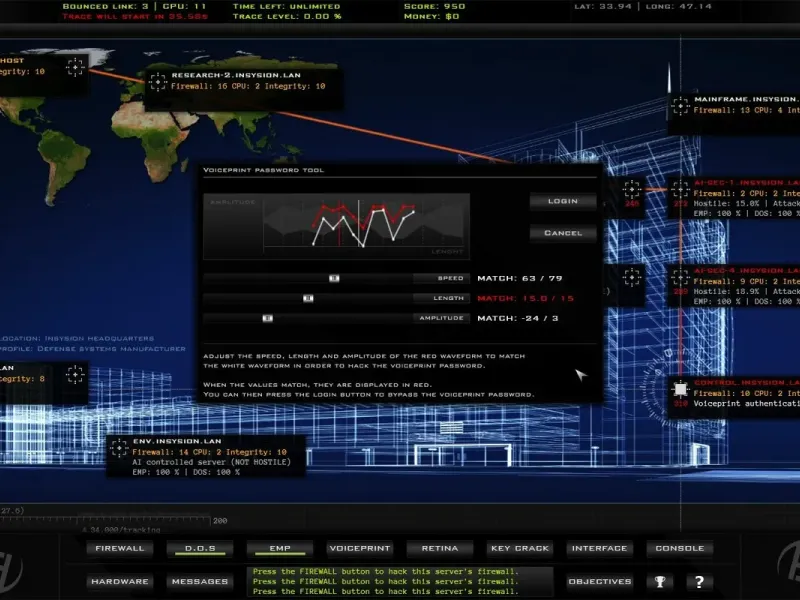The image size is (800, 600).
Task: Click 'AI controlled server (NOT HOSTILE)' text
Action: 211,462
